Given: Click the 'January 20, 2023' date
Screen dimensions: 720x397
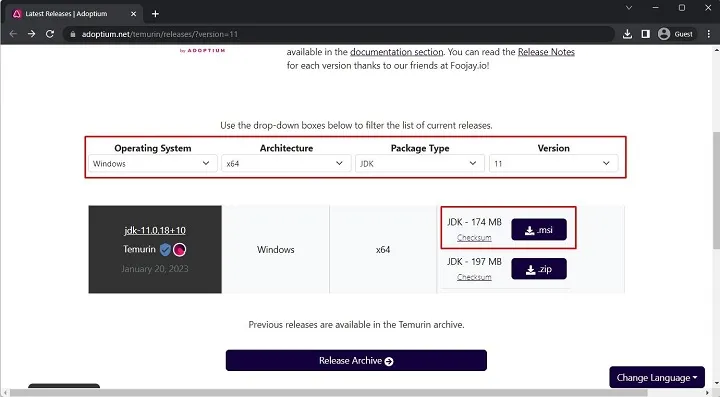Looking at the screenshot, I should [x=155, y=269].
